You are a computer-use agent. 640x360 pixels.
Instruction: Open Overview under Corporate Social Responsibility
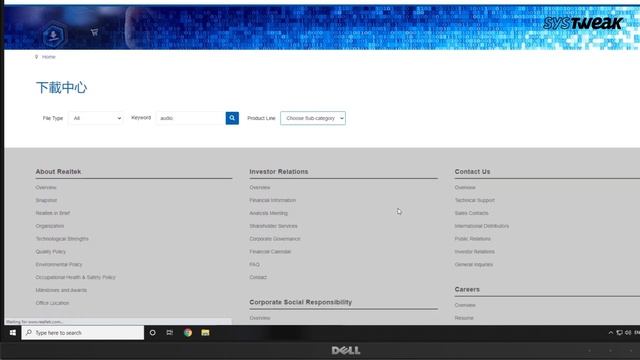pos(260,318)
